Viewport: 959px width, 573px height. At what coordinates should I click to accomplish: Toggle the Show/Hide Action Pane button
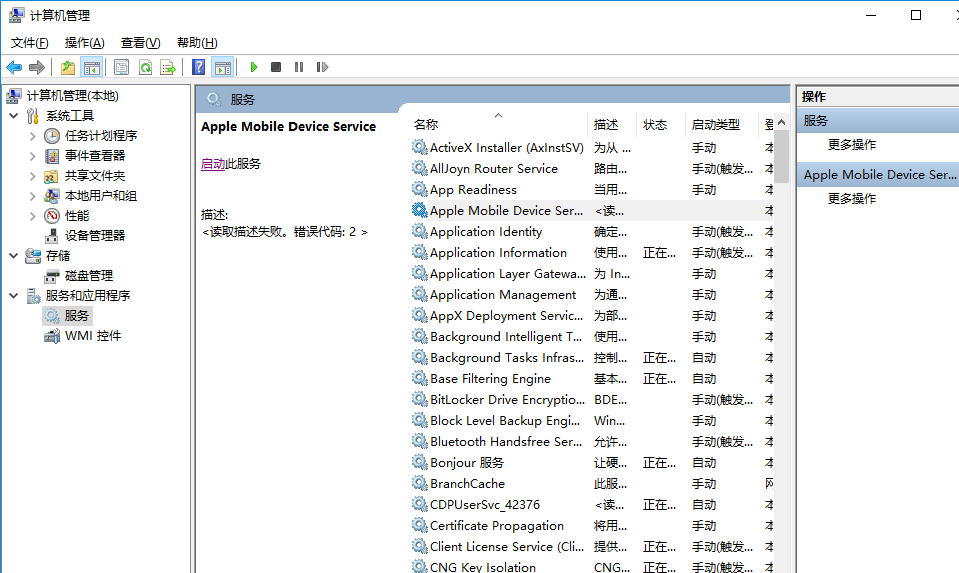[x=223, y=67]
